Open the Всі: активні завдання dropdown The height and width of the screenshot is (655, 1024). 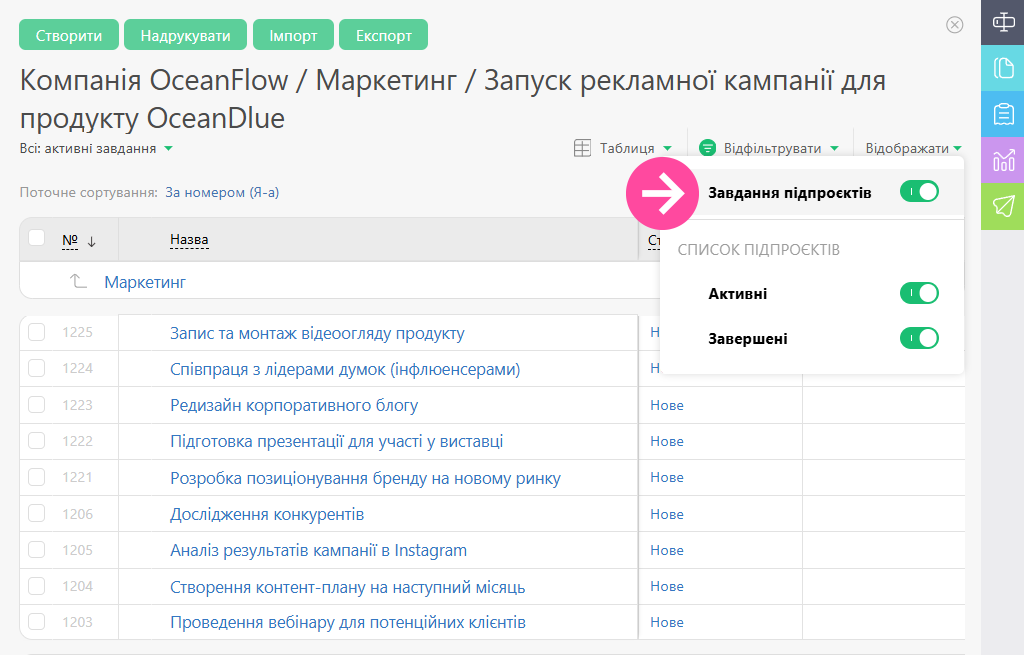(x=96, y=148)
